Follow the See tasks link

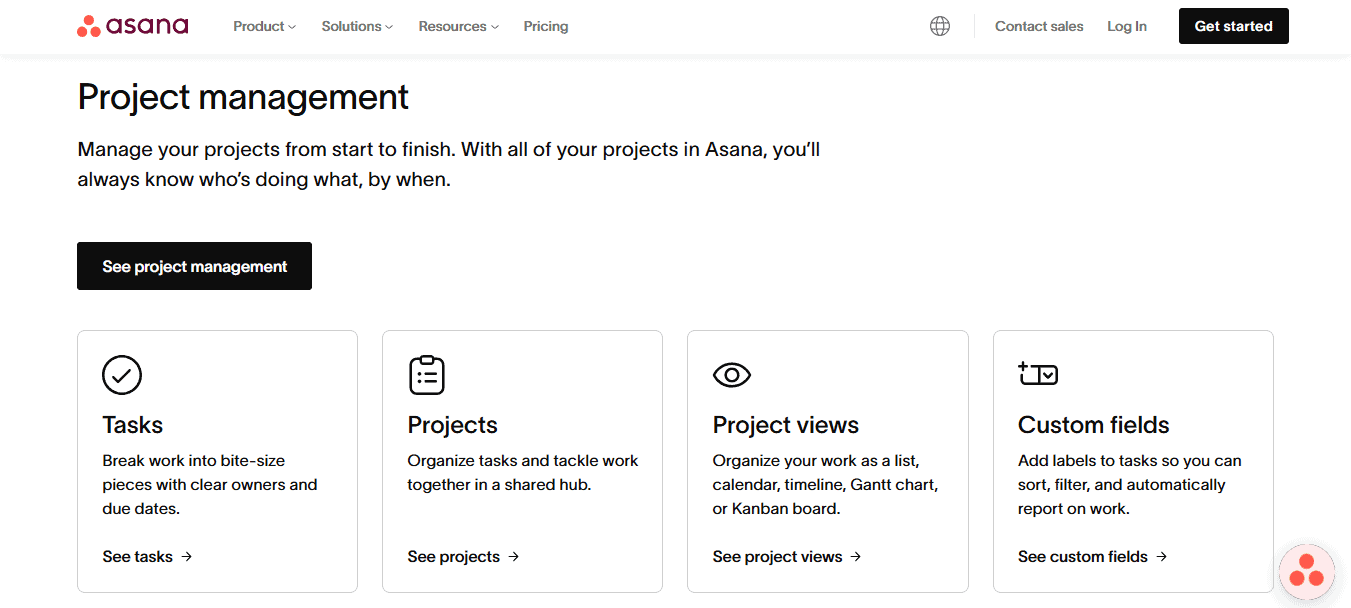(x=147, y=557)
